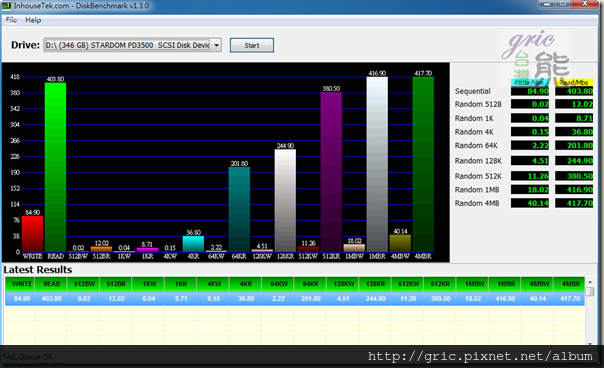Click the DiskBenchmark app icon in title bar
This screenshot has width=604, height=368.
[7, 5]
